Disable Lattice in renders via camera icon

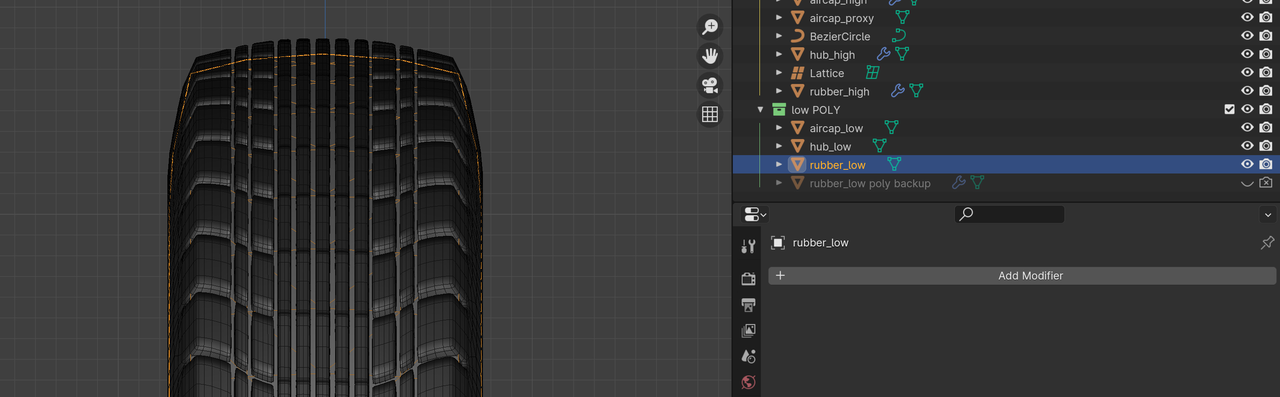[1266, 73]
